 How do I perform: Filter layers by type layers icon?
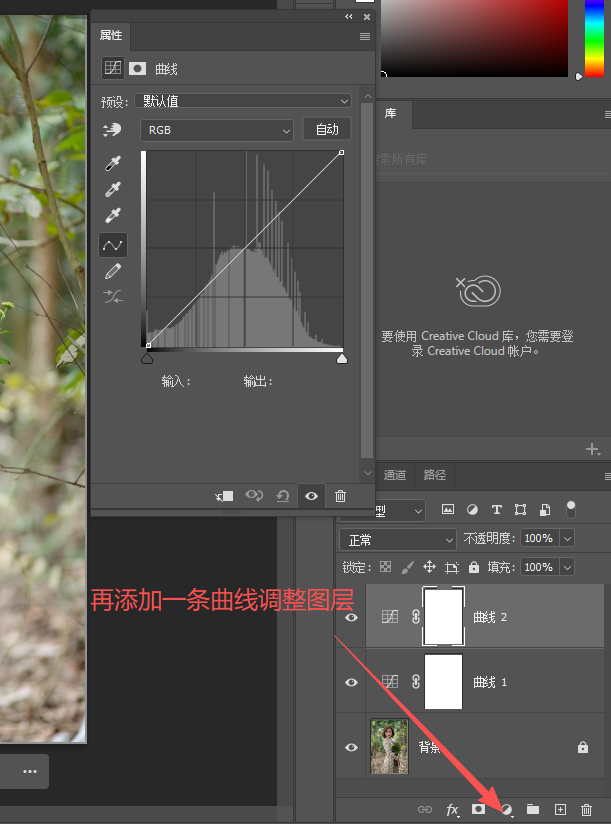[496, 509]
